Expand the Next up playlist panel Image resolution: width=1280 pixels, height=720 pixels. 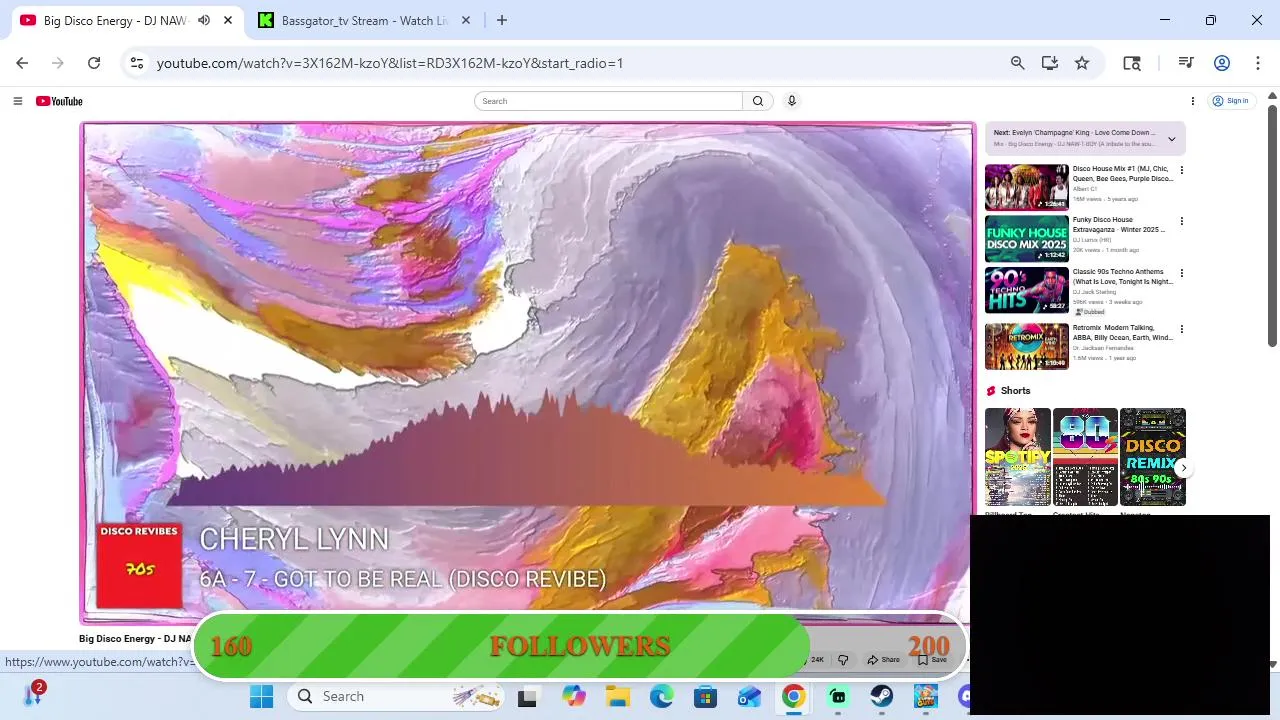[1172, 139]
